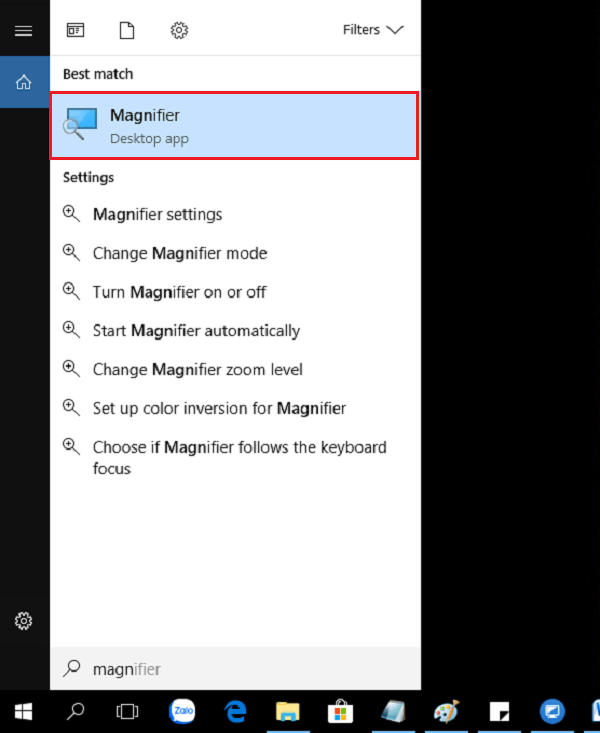This screenshot has width=600, height=733.
Task: Open Start Magnifier automatically setting
Action: coord(196,330)
